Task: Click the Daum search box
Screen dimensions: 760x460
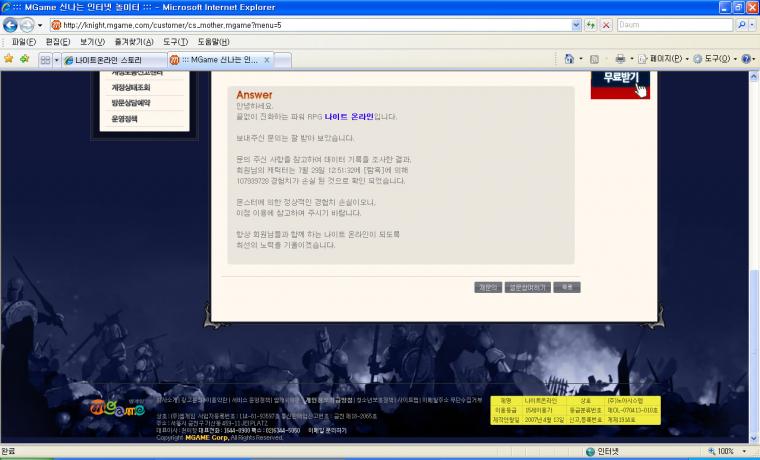Action: 675,25
